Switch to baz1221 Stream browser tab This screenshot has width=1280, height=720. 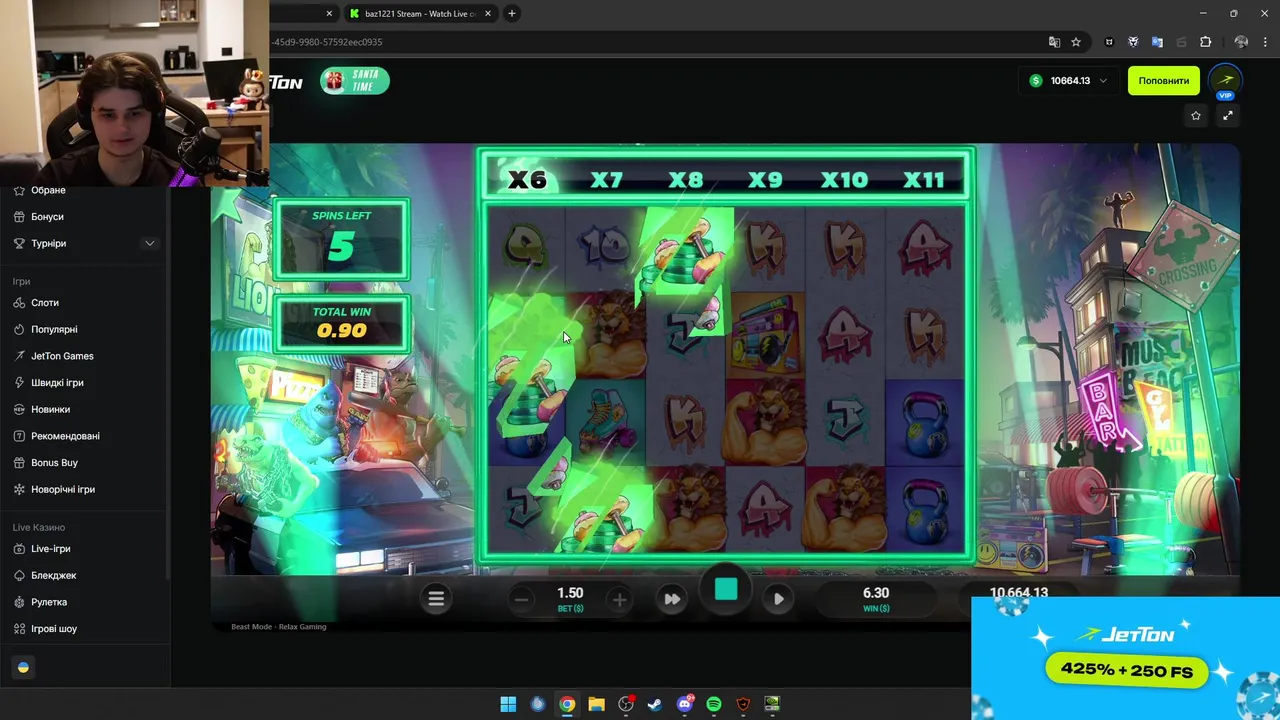pyautogui.click(x=419, y=13)
